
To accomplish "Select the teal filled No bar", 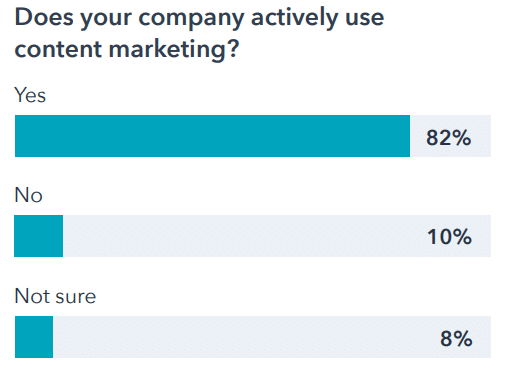I will tap(39, 236).
